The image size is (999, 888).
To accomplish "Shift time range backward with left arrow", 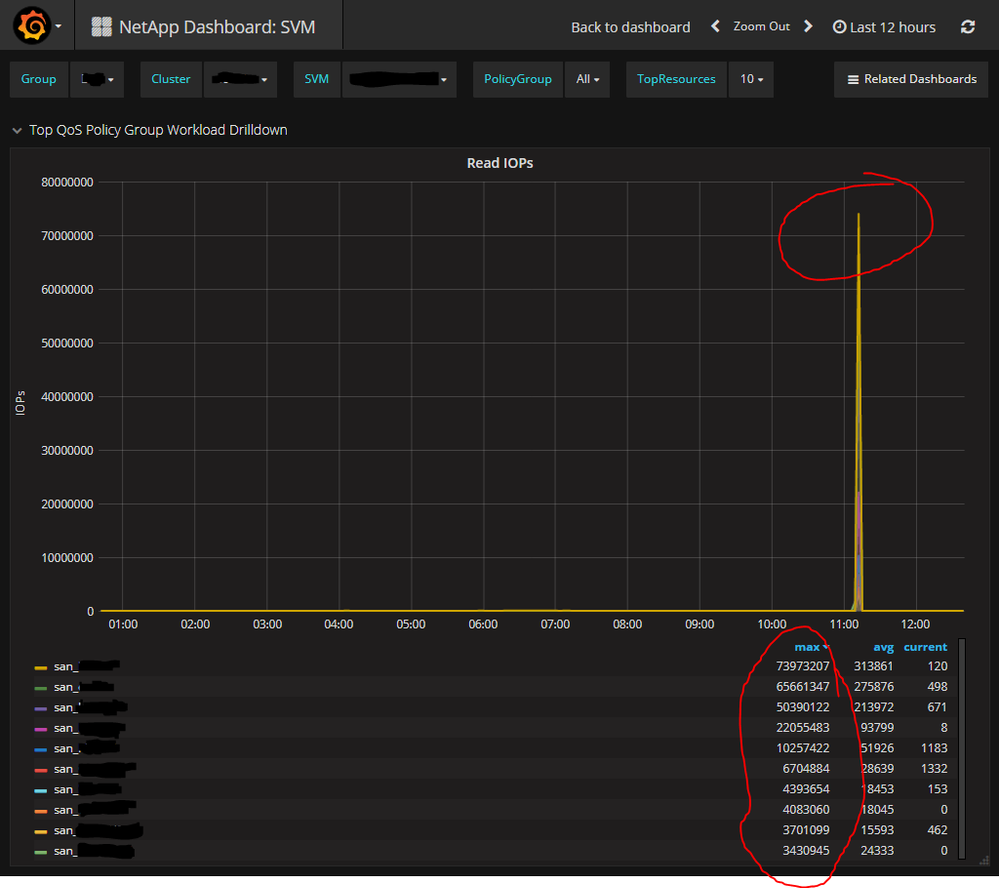I will point(715,27).
